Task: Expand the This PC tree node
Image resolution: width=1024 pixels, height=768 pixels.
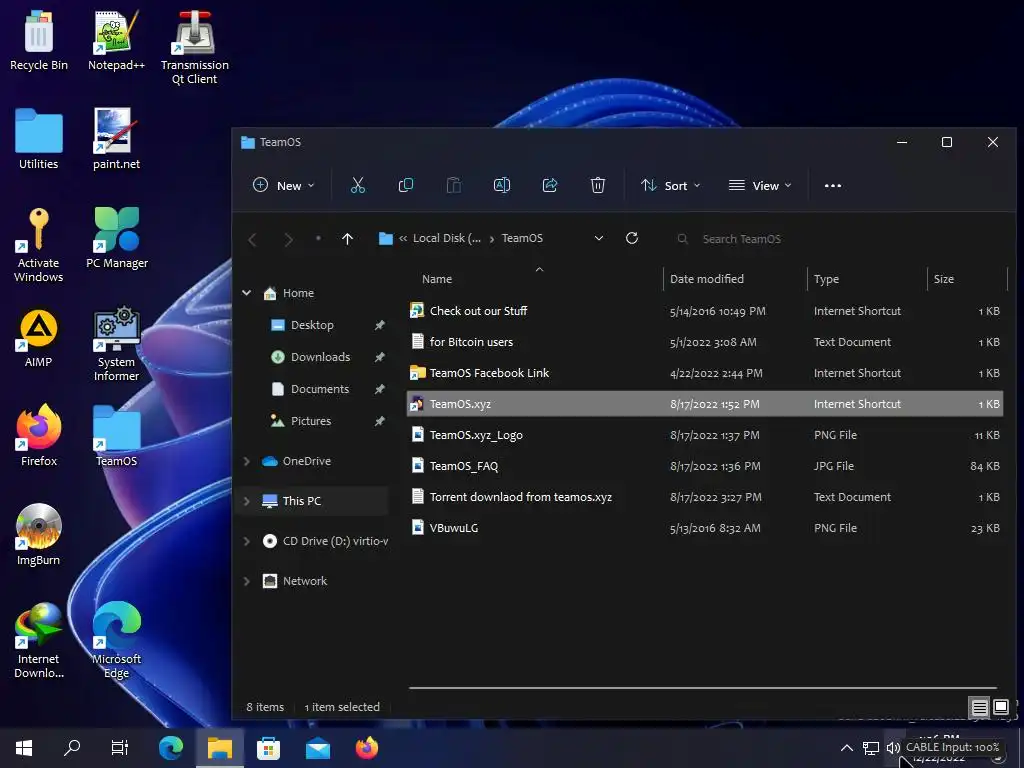Action: tap(247, 501)
